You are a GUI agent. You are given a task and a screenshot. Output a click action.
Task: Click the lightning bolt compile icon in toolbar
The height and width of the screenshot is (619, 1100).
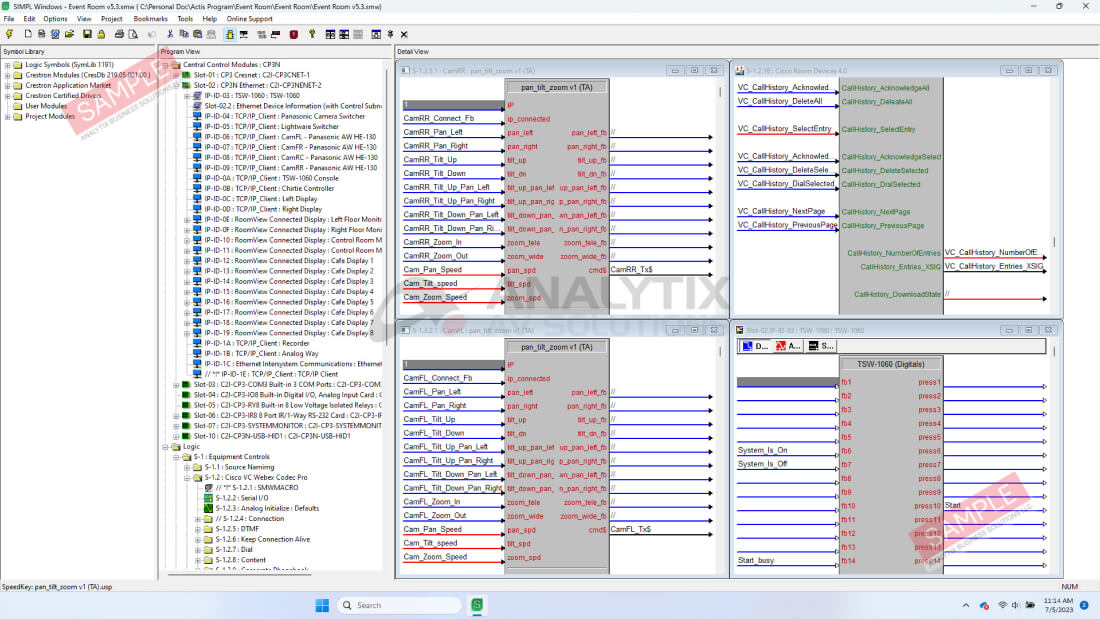tap(9, 34)
